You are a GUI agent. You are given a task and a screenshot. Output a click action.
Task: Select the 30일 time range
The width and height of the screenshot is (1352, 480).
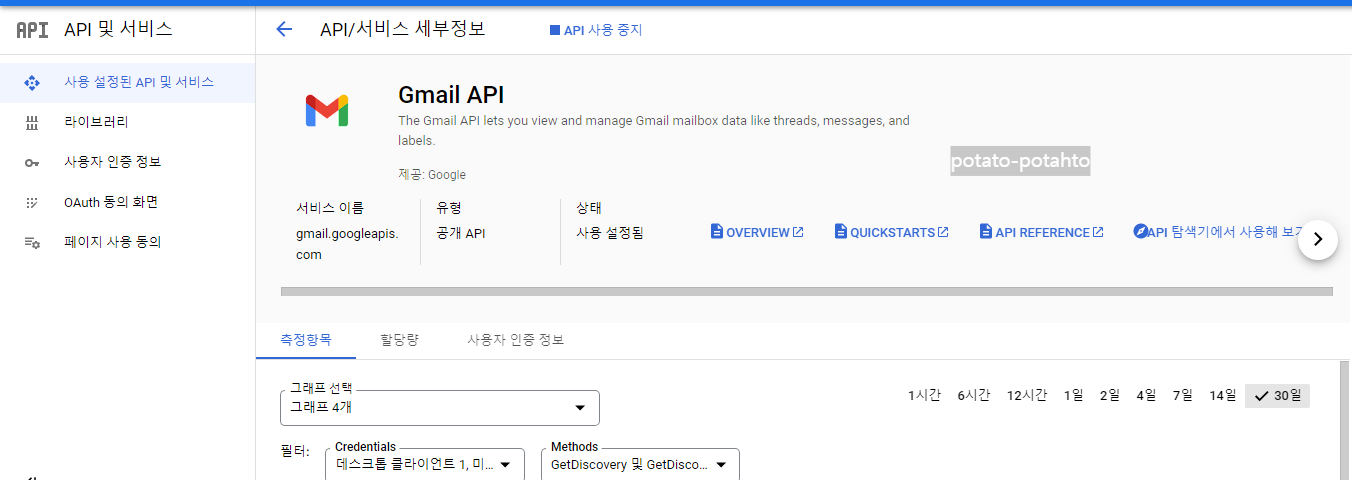[1277, 395]
